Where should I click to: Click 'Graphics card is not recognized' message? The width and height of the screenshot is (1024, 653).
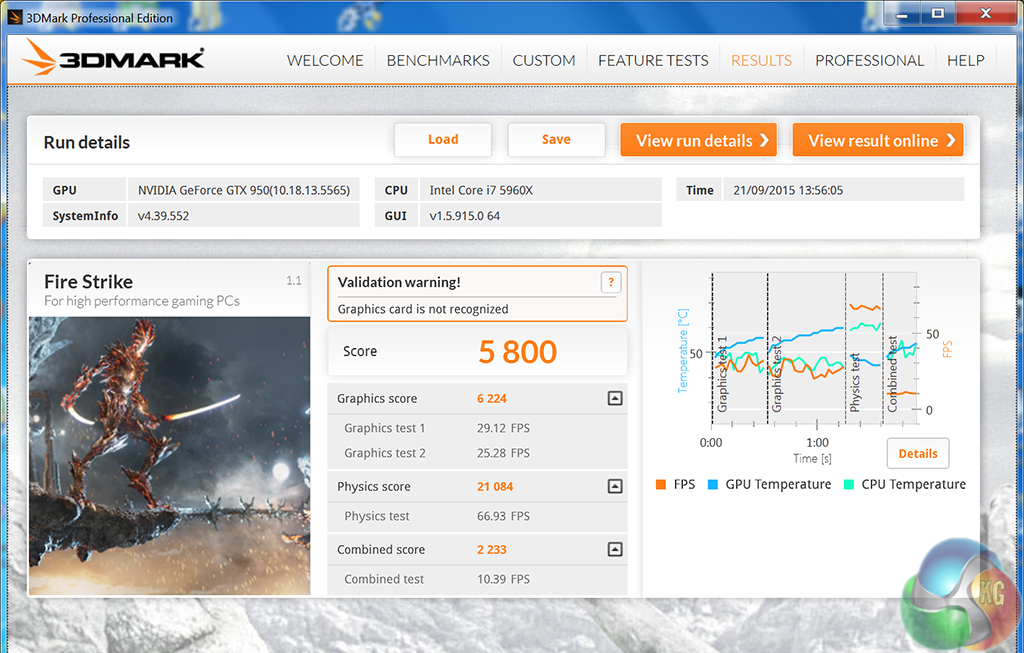point(423,309)
